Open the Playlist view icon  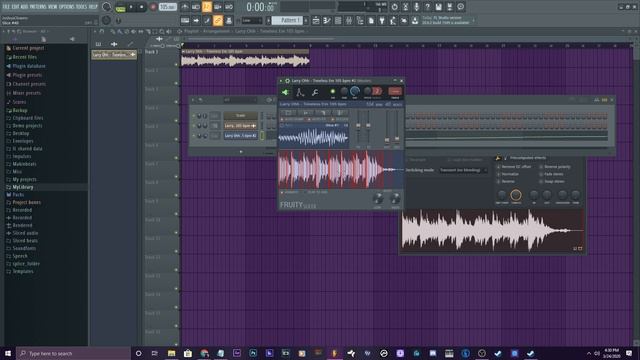click(x=316, y=20)
